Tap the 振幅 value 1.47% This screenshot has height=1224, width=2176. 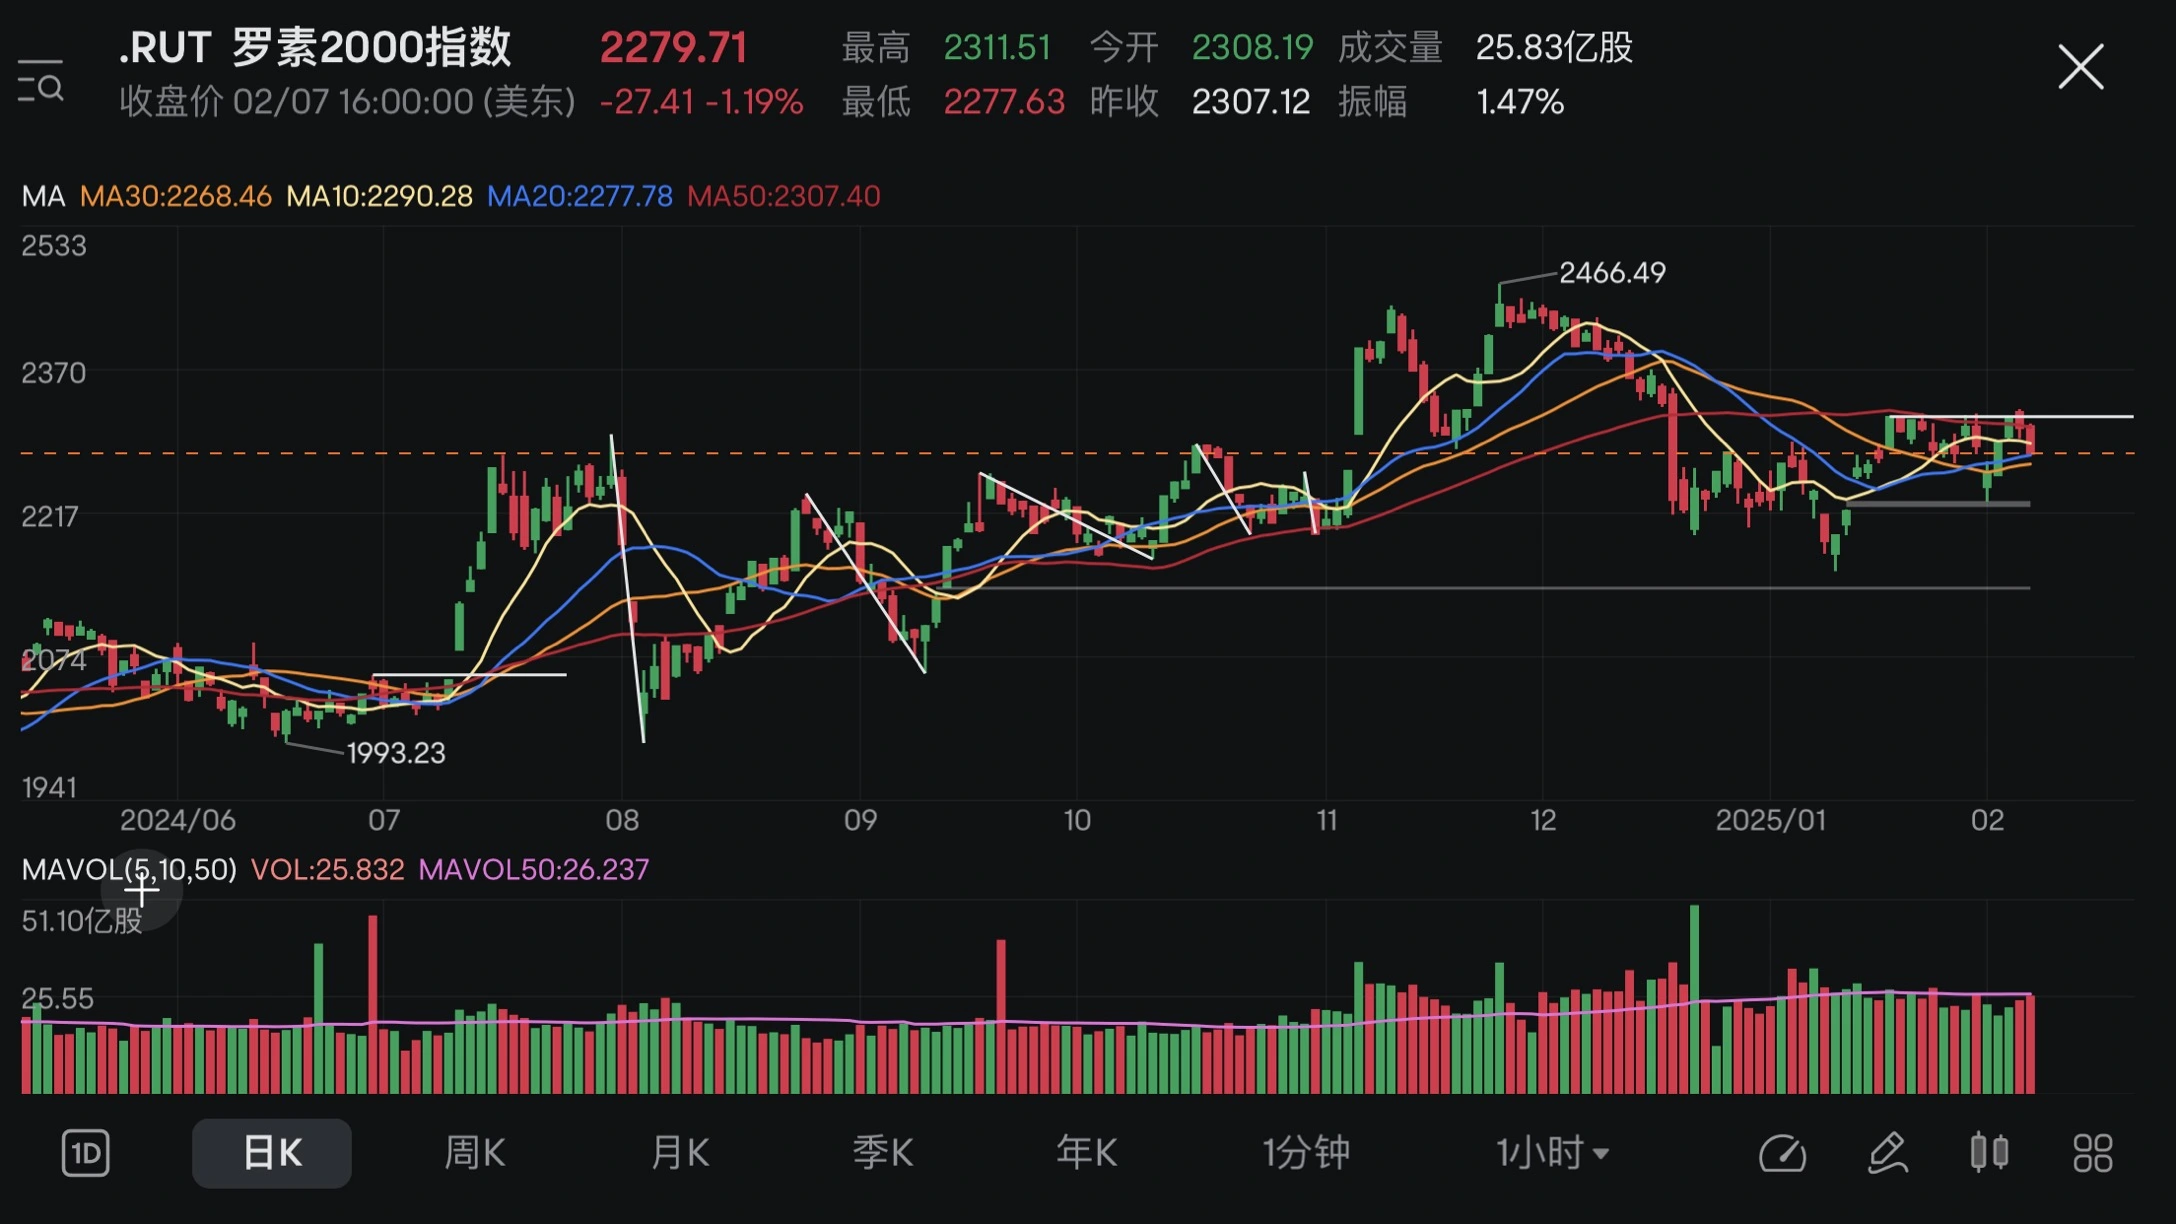(1520, 102)
